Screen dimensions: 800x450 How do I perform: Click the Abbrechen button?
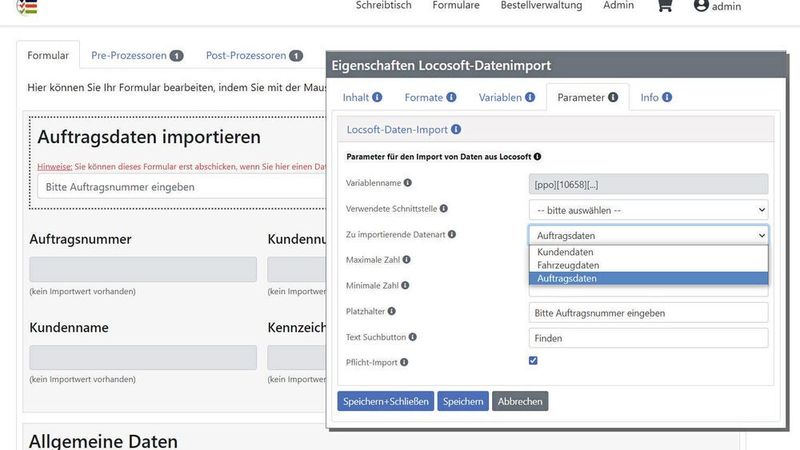pos(520,401)
